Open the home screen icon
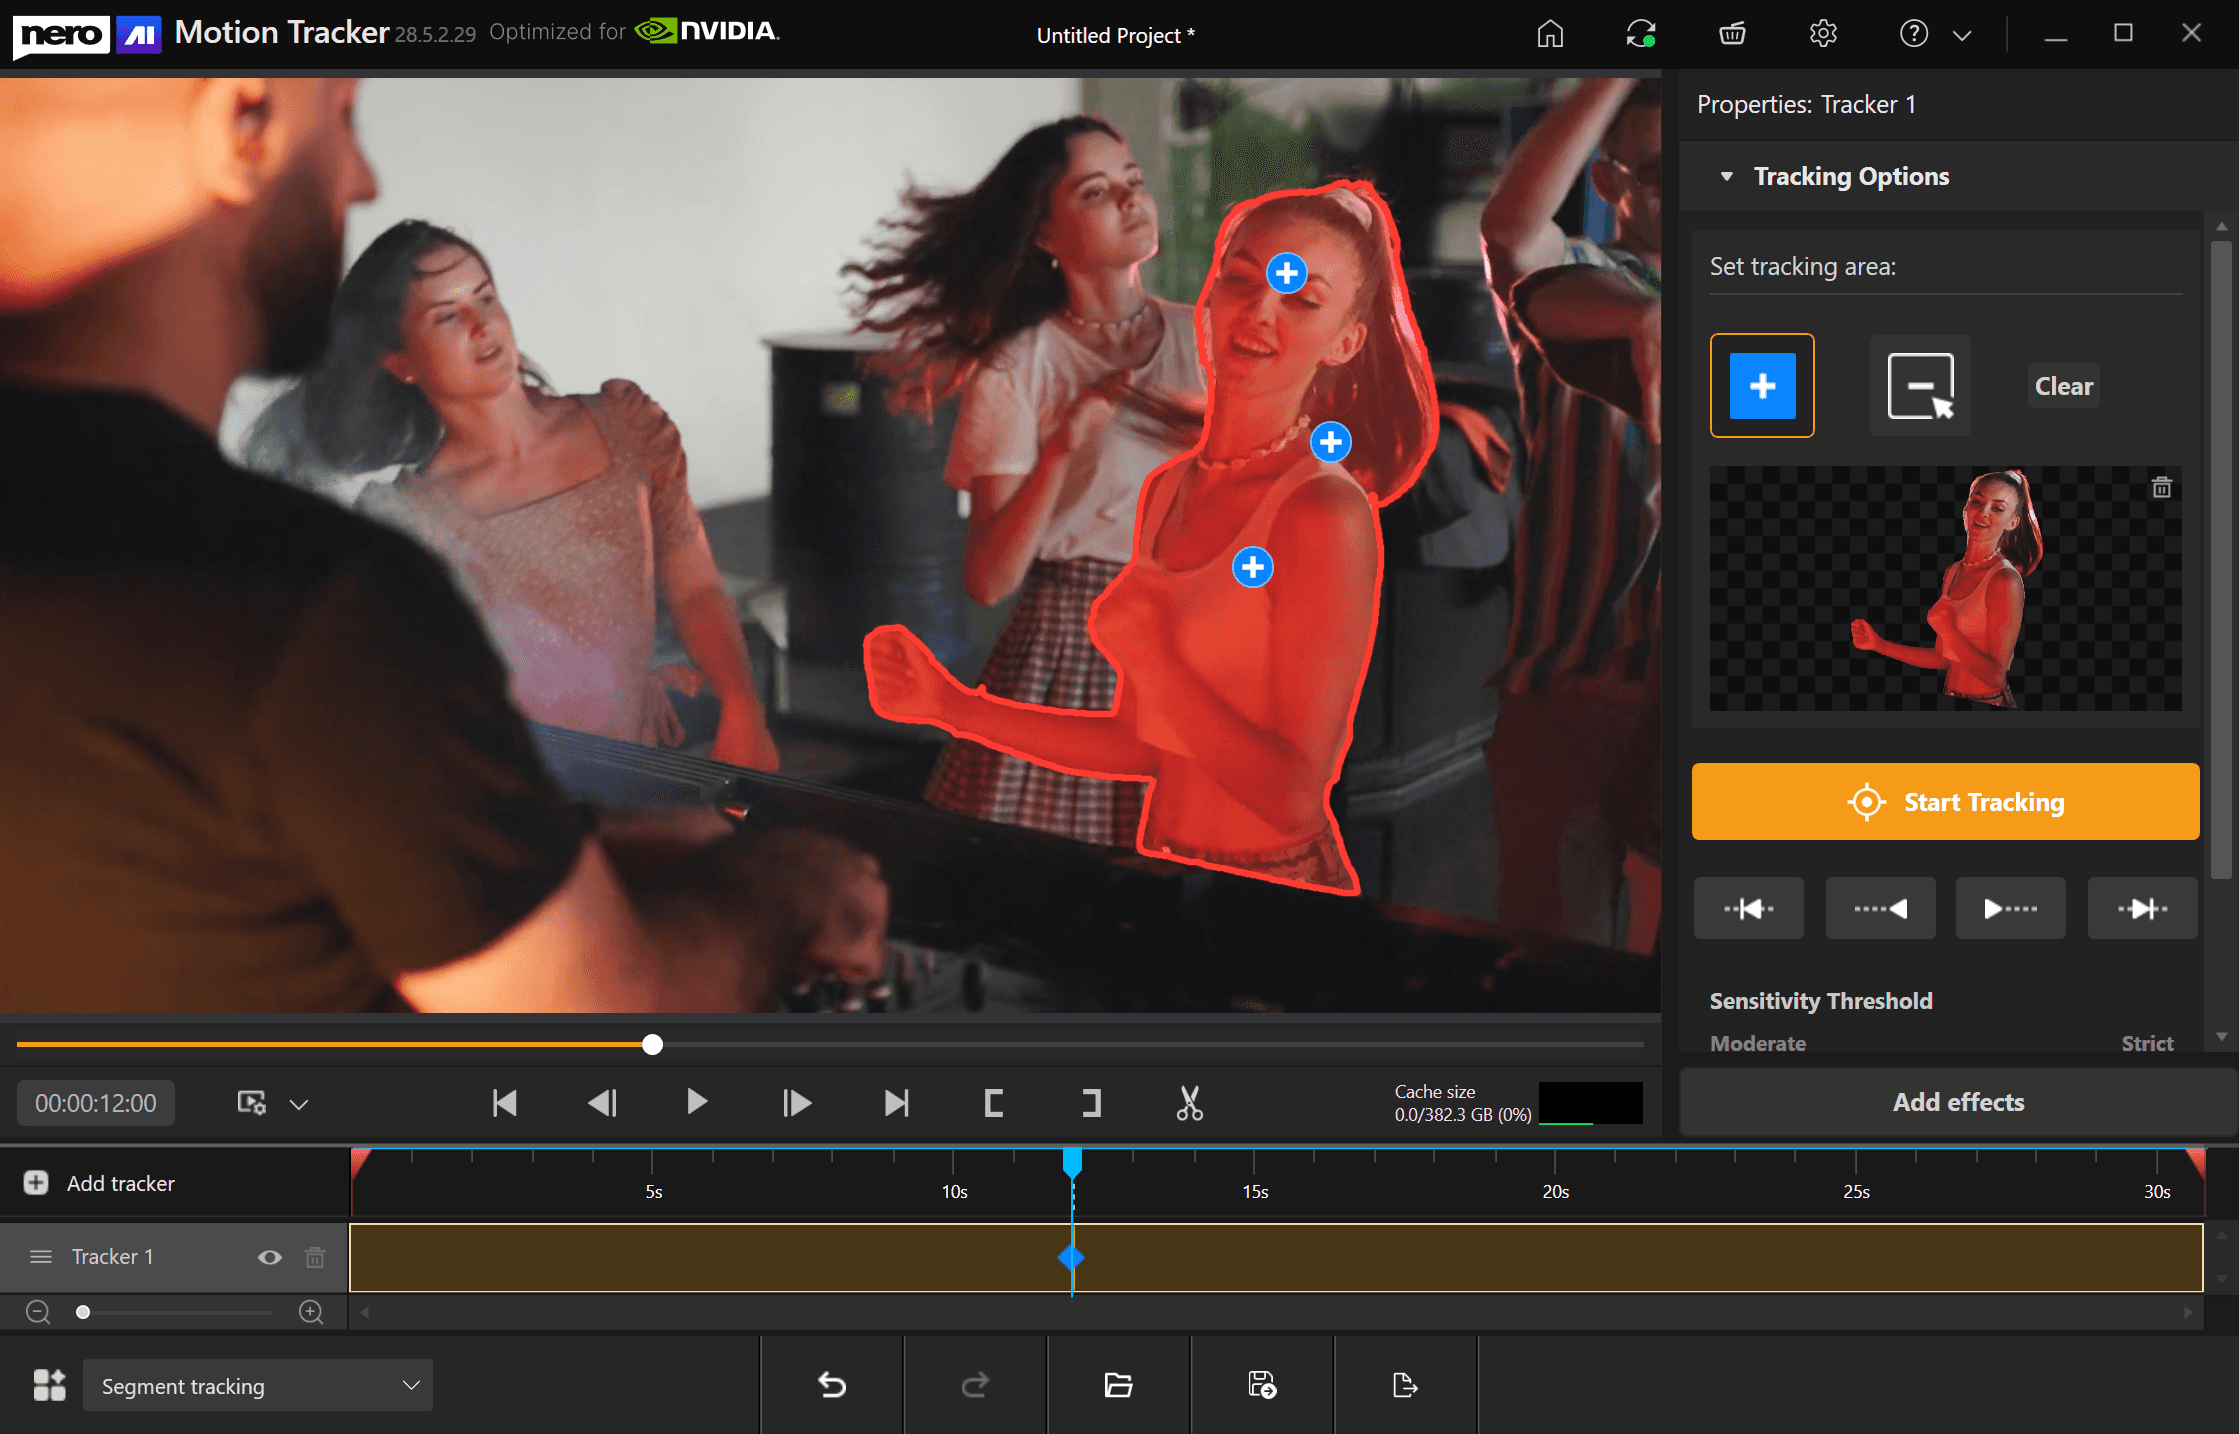This screenshot has width=2239, height=1434. [x=1550, y=34]
